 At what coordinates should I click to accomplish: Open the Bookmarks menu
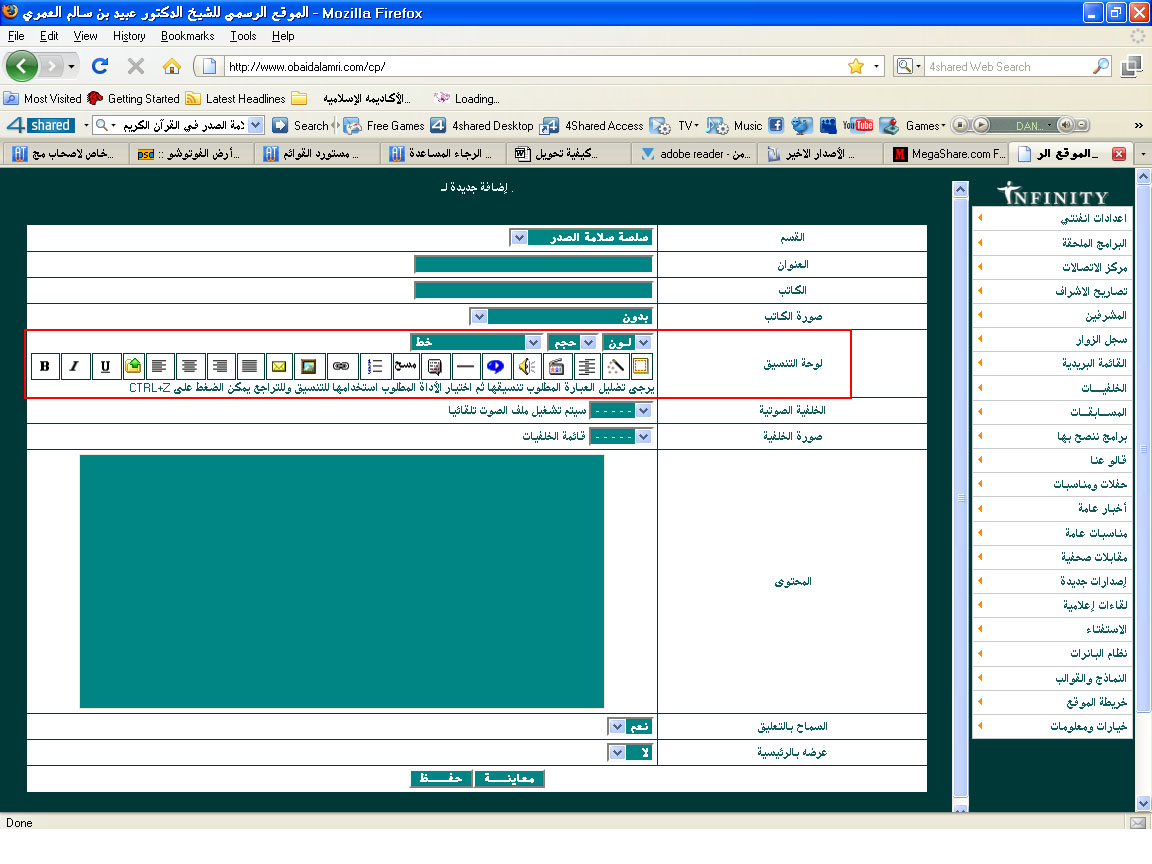tap(187, 36)
